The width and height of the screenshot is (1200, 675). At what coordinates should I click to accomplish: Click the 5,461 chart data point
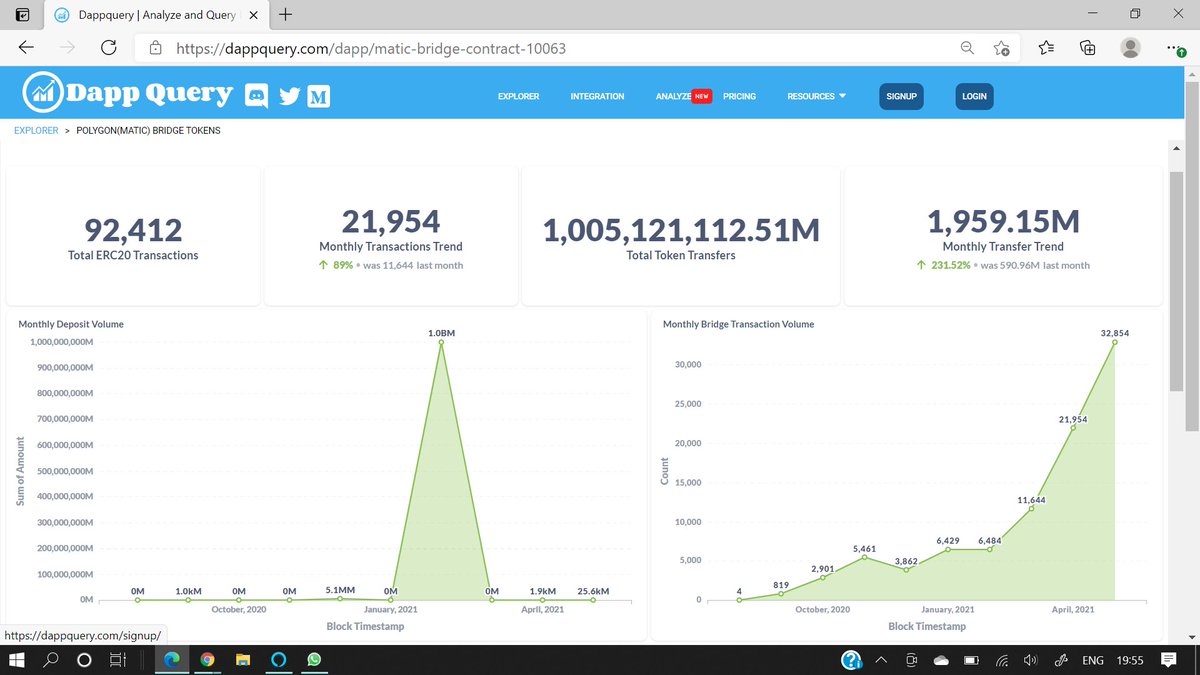point(864,557)
